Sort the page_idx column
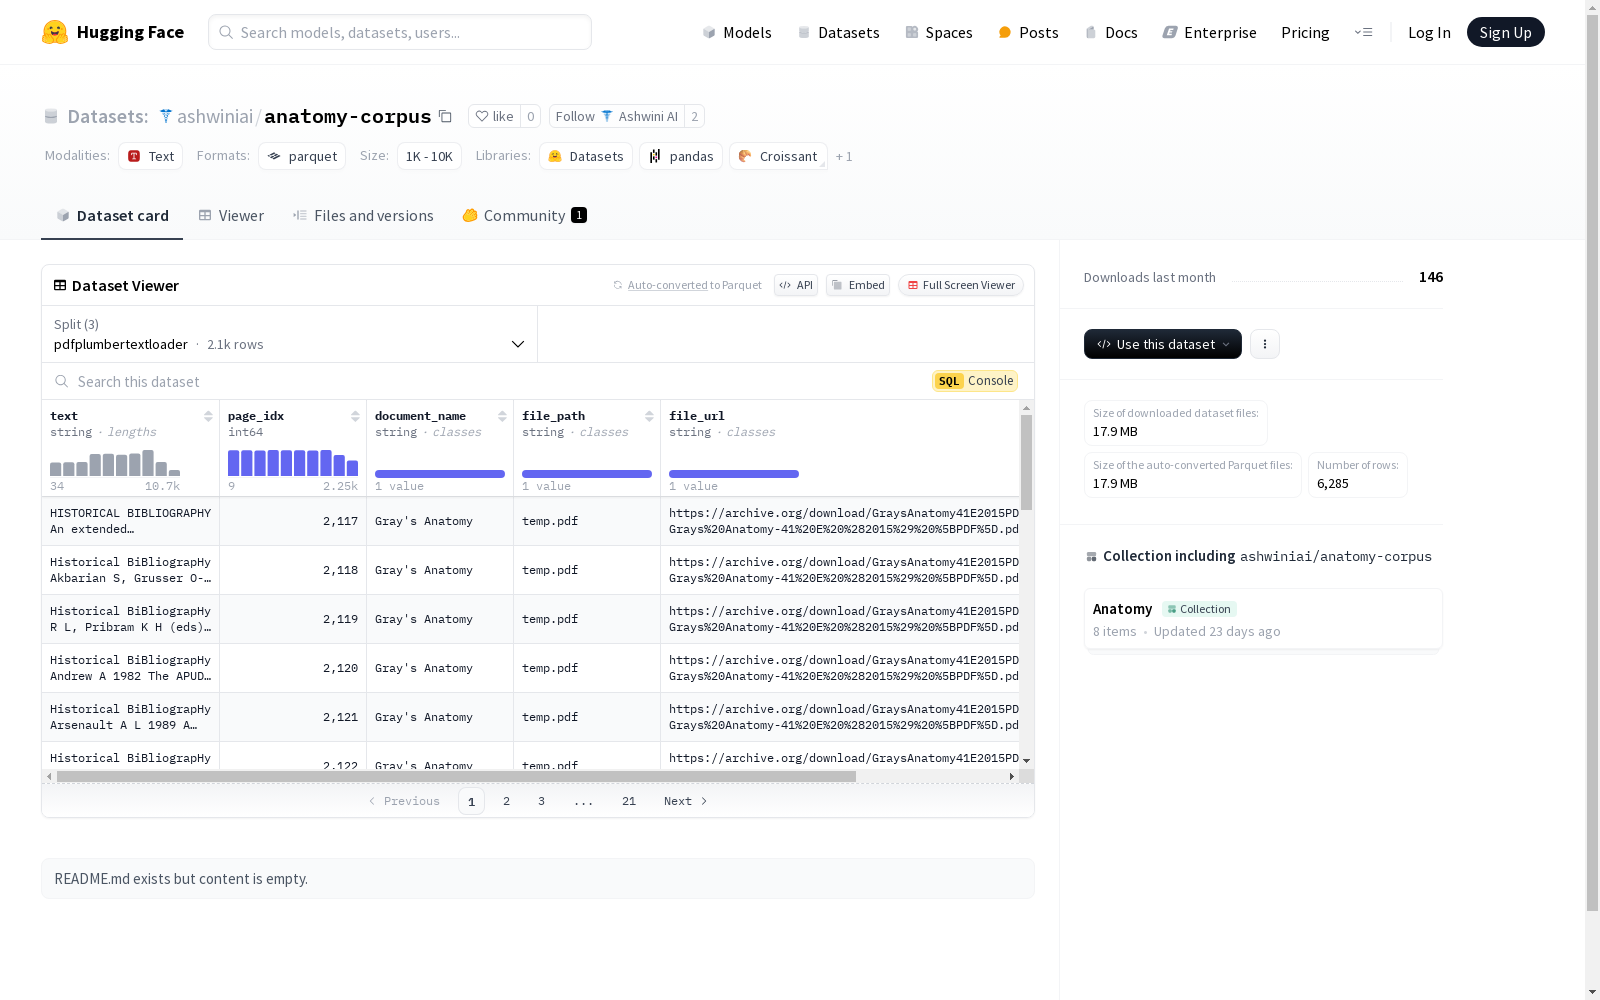 pos(355,416)
